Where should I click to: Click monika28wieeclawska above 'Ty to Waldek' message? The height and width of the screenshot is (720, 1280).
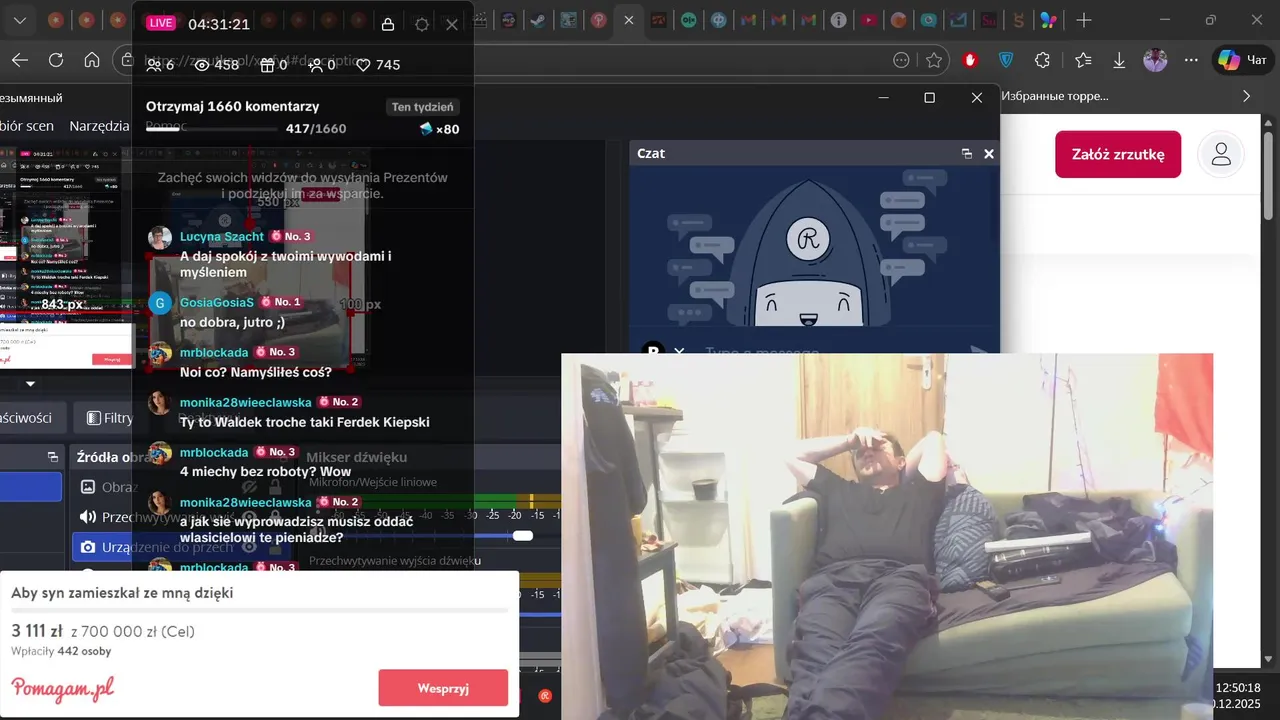(246, 402)
